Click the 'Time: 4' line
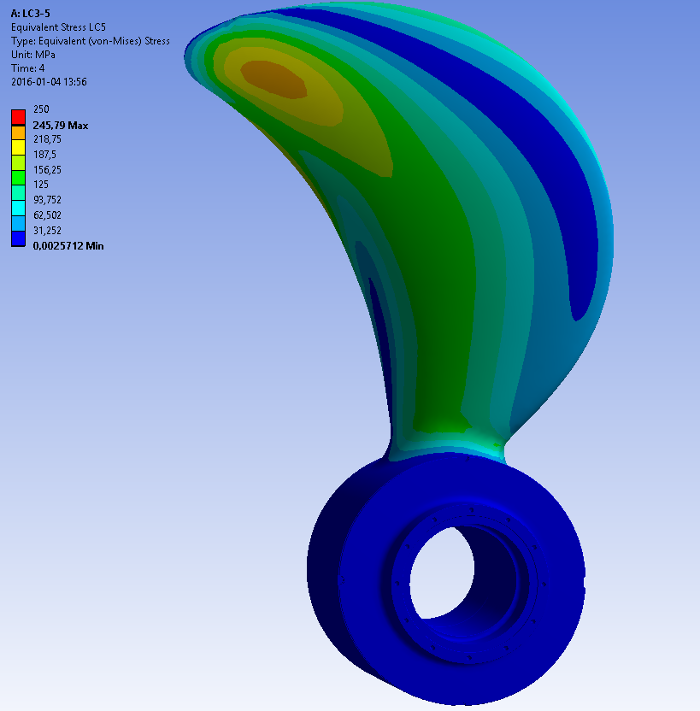This screenshot has height=711, width=700. click(28, 68)
